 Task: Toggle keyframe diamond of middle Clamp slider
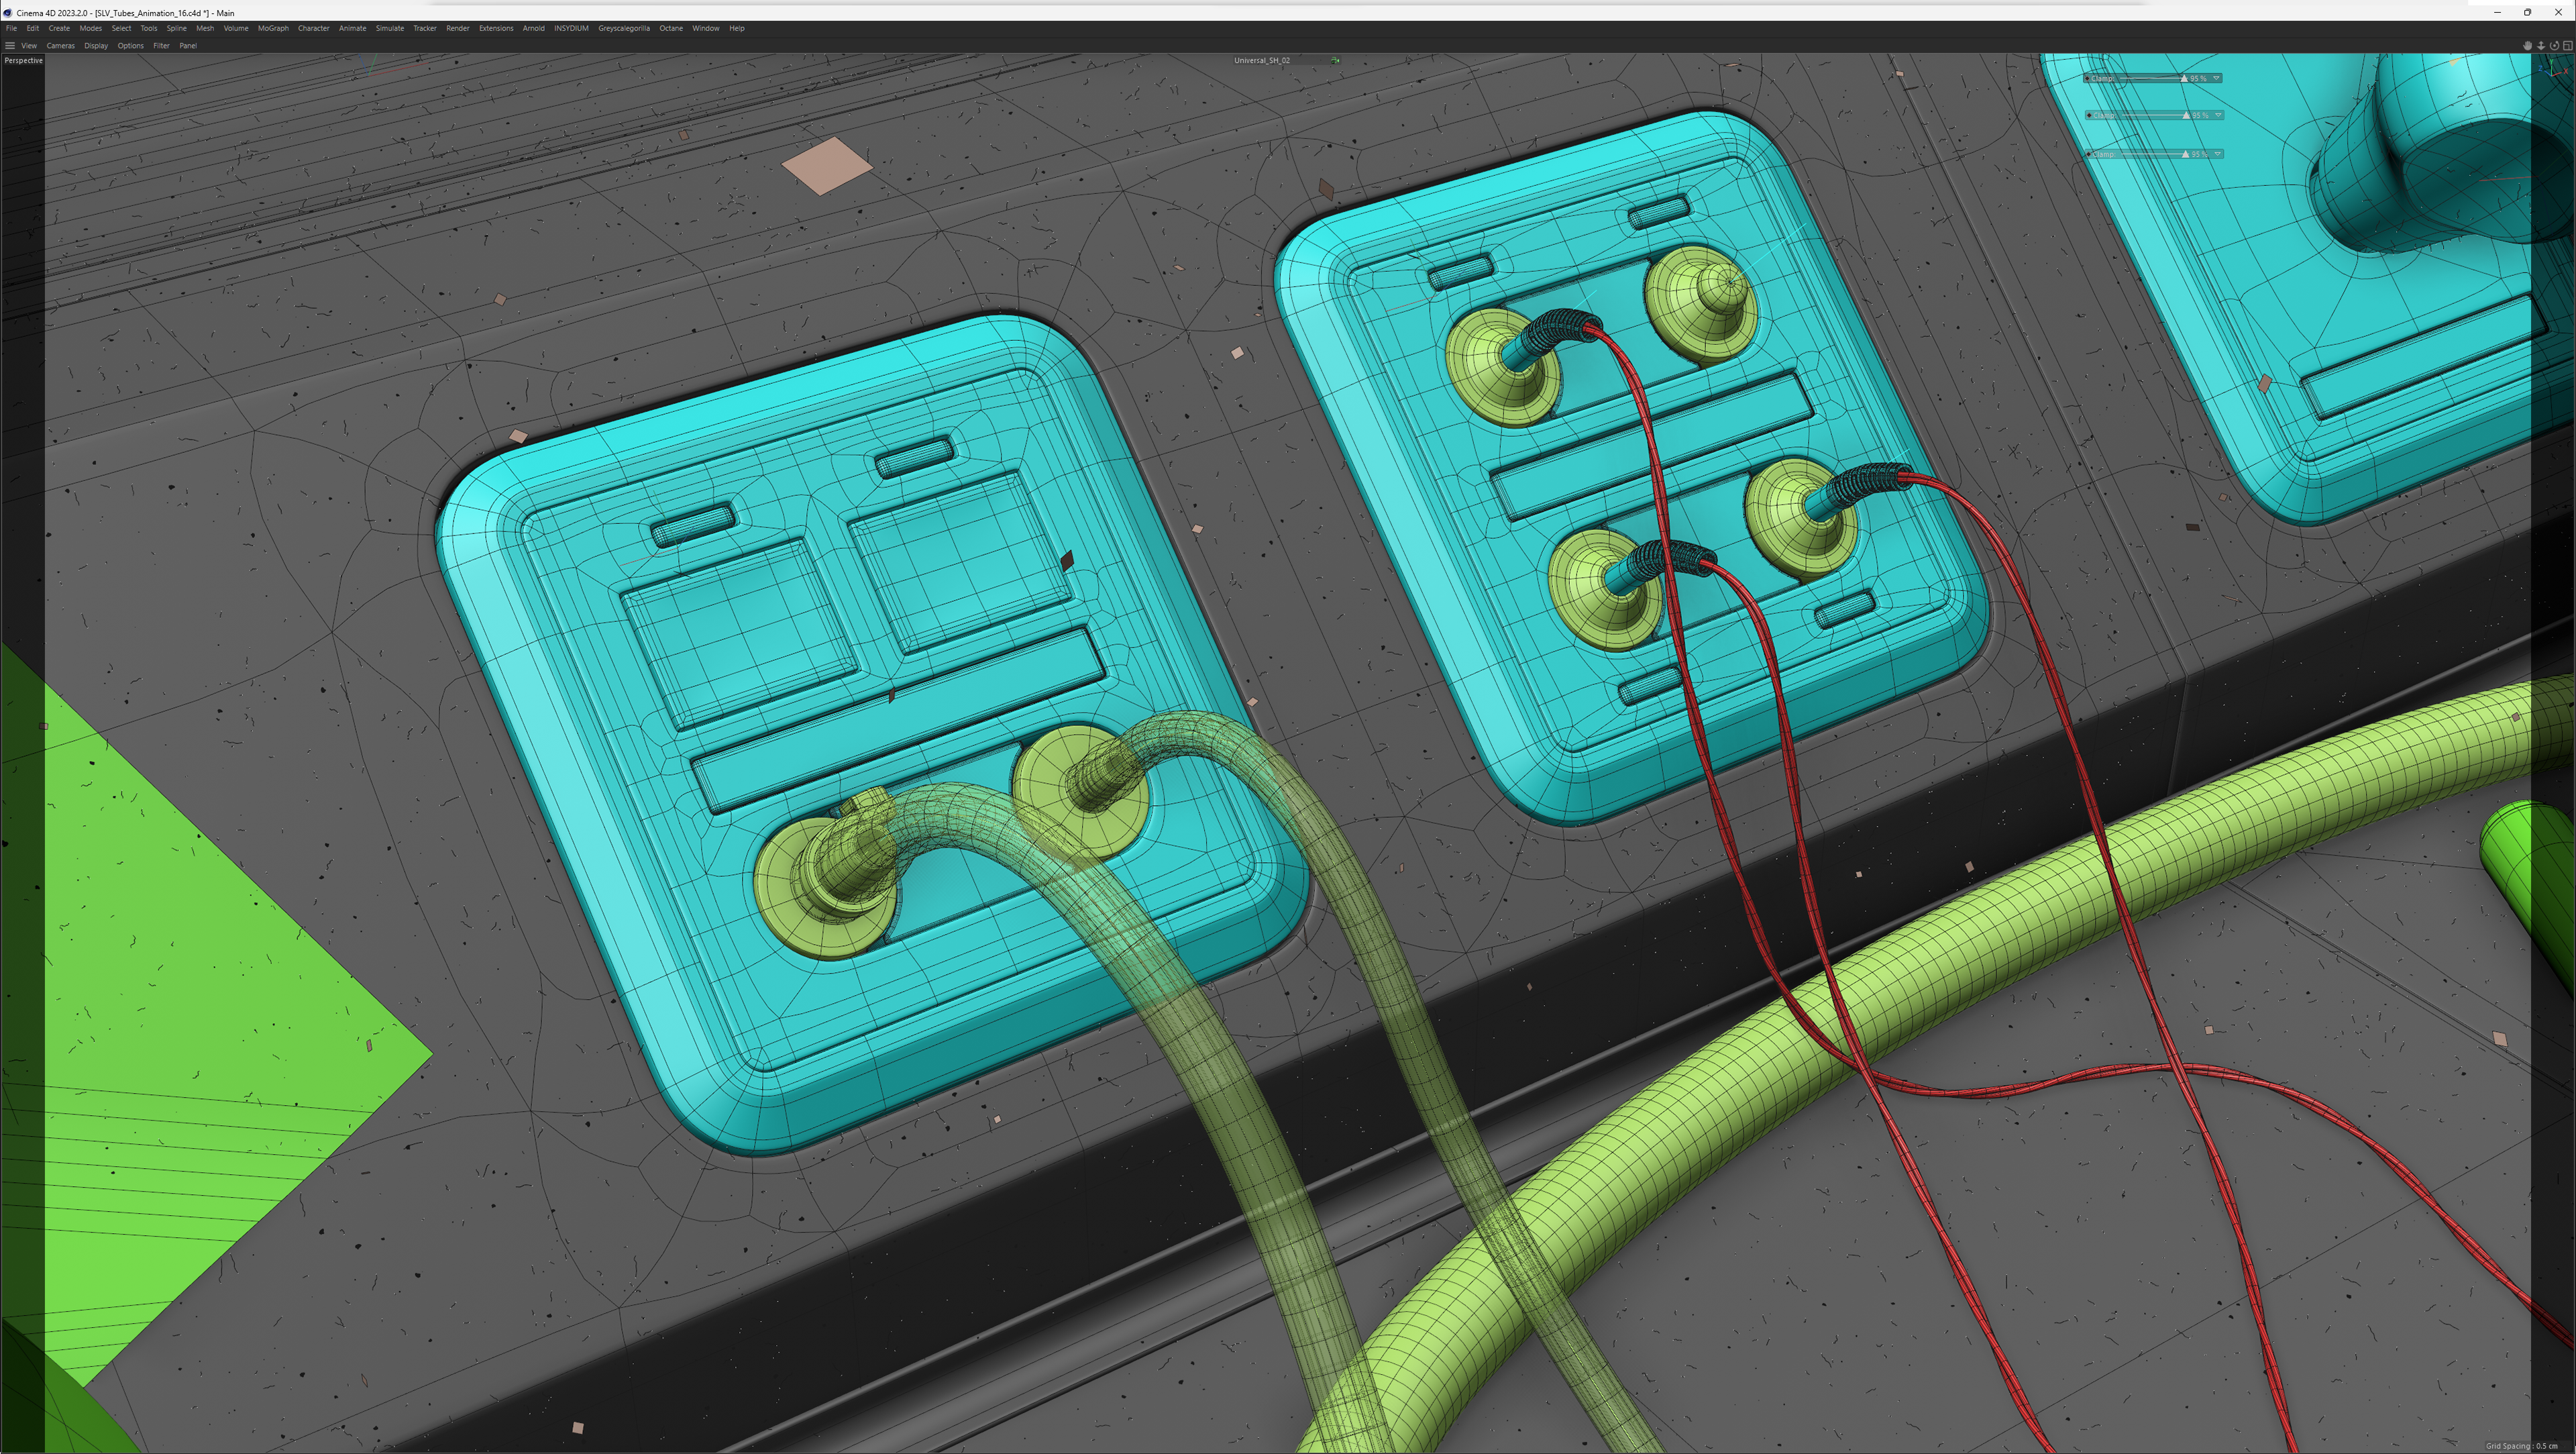[2089, 115]
